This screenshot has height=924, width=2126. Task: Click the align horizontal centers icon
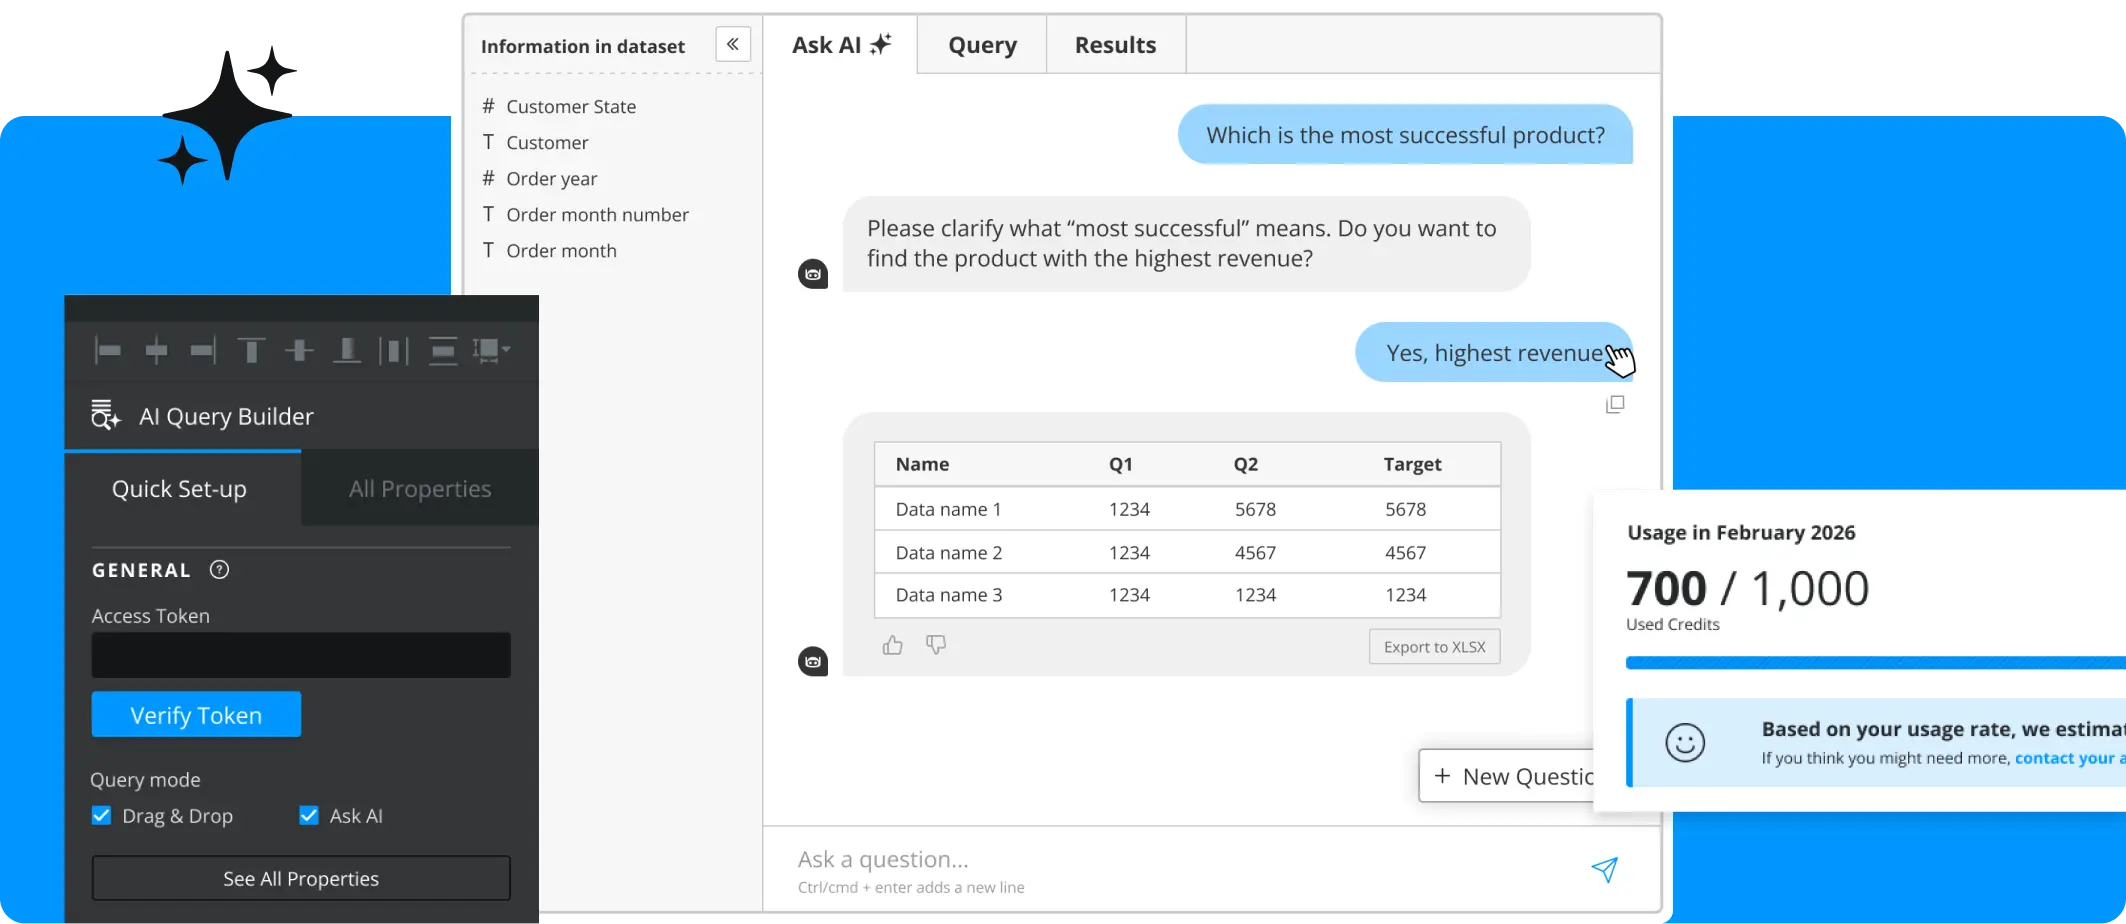point(156,350)
